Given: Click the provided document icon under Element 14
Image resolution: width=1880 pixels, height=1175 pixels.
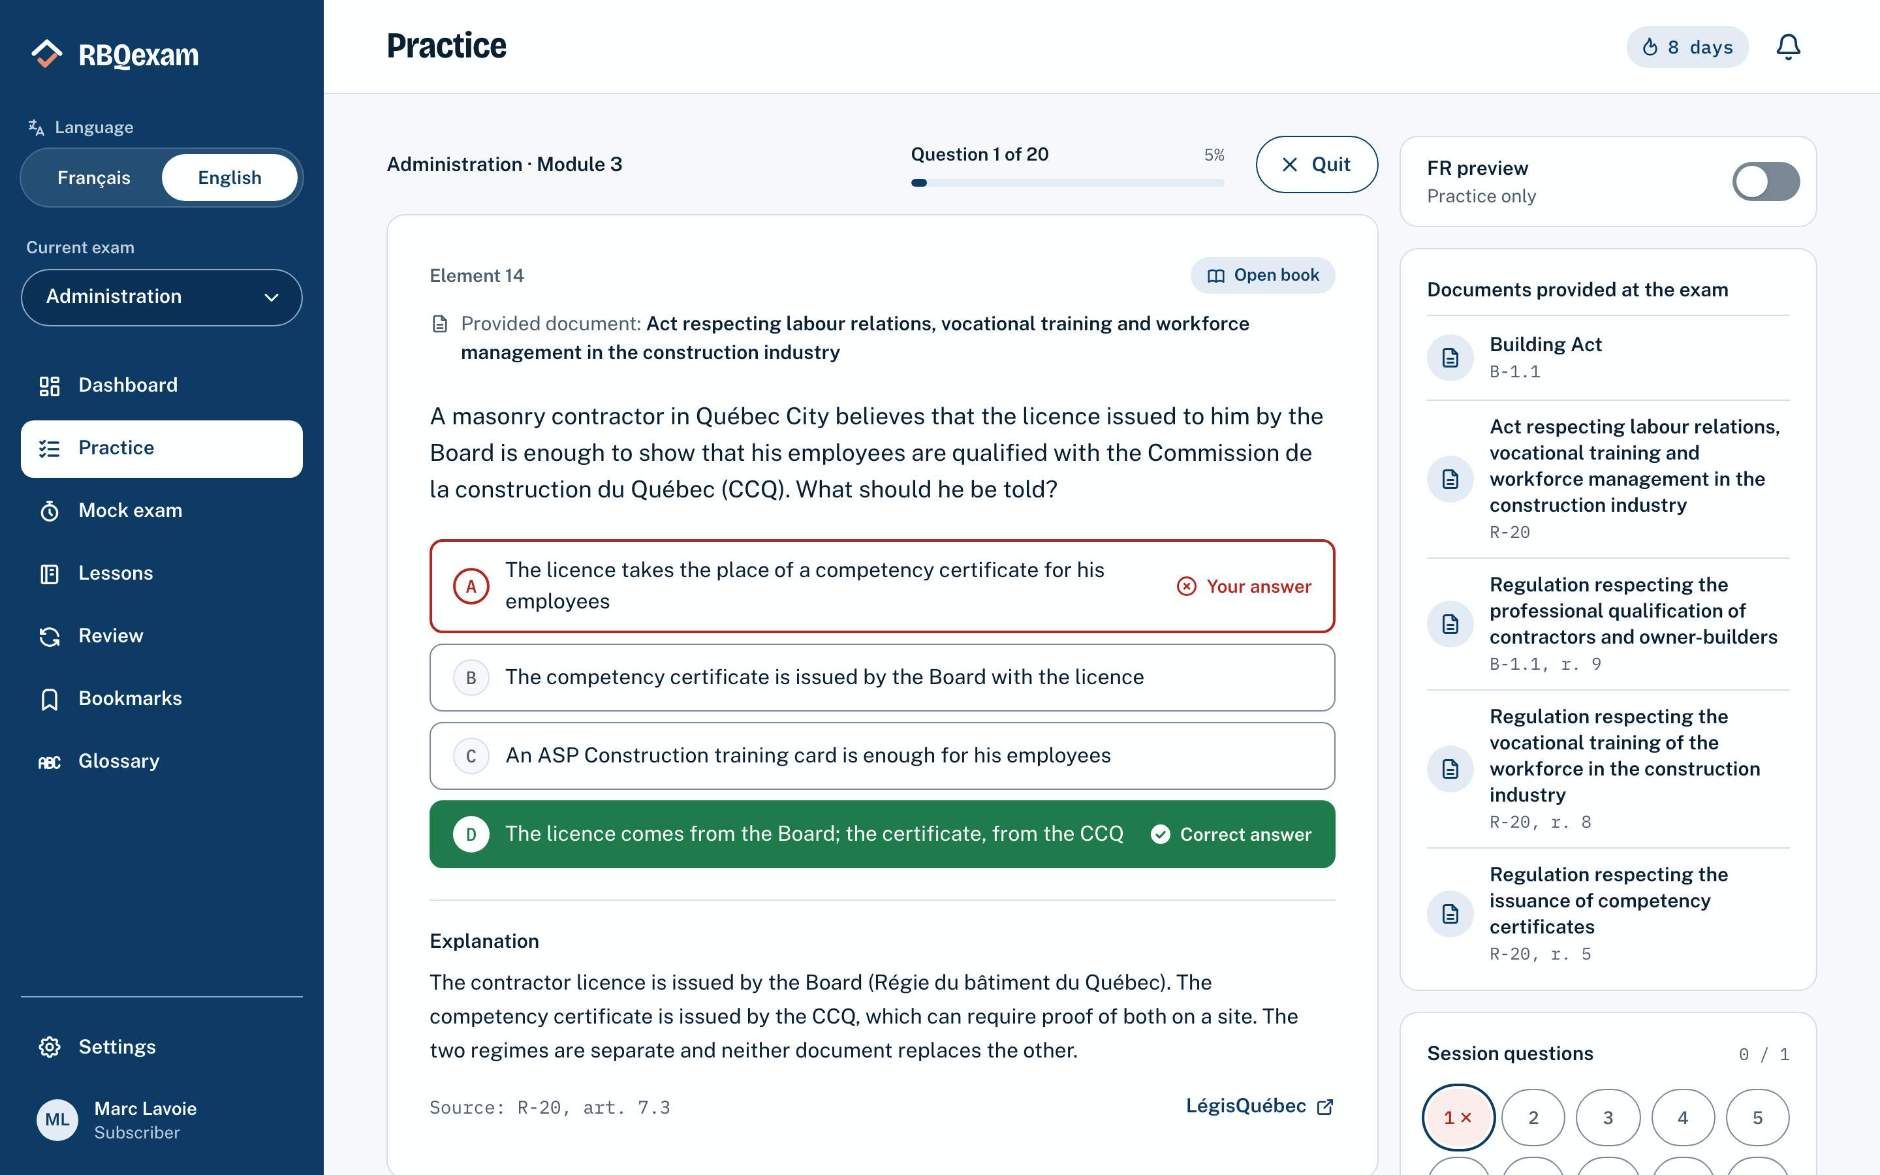Looking at the screenshot, I should (x=440, y=324).
